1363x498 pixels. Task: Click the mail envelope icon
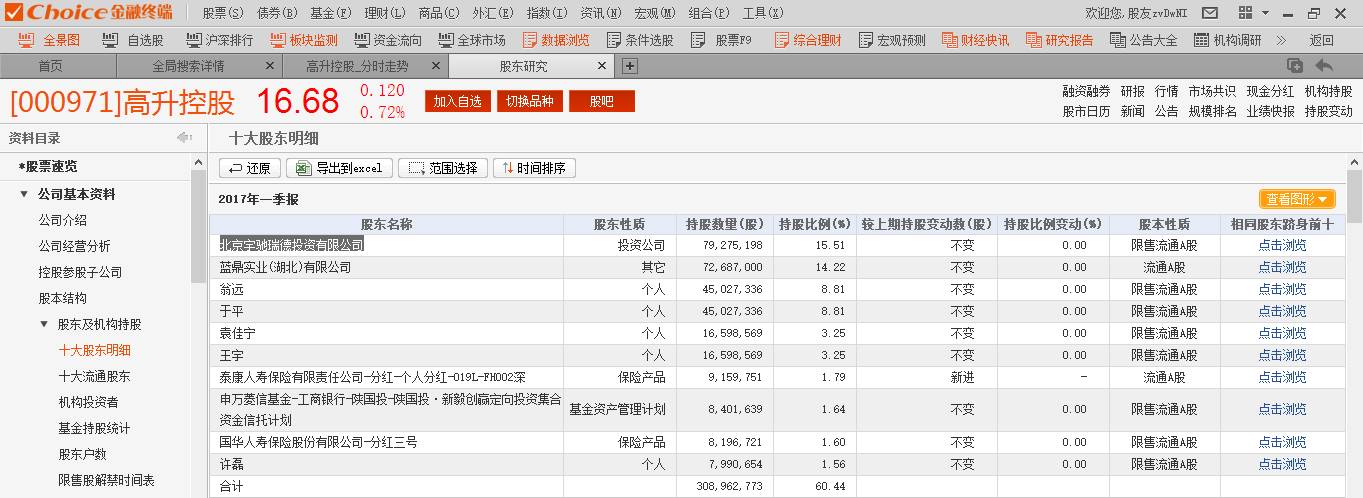click(x=1210, y=13)
